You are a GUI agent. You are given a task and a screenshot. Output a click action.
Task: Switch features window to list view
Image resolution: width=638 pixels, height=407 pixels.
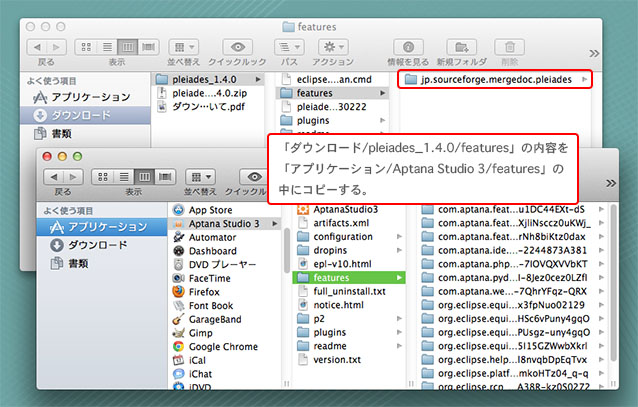point(107,47)
